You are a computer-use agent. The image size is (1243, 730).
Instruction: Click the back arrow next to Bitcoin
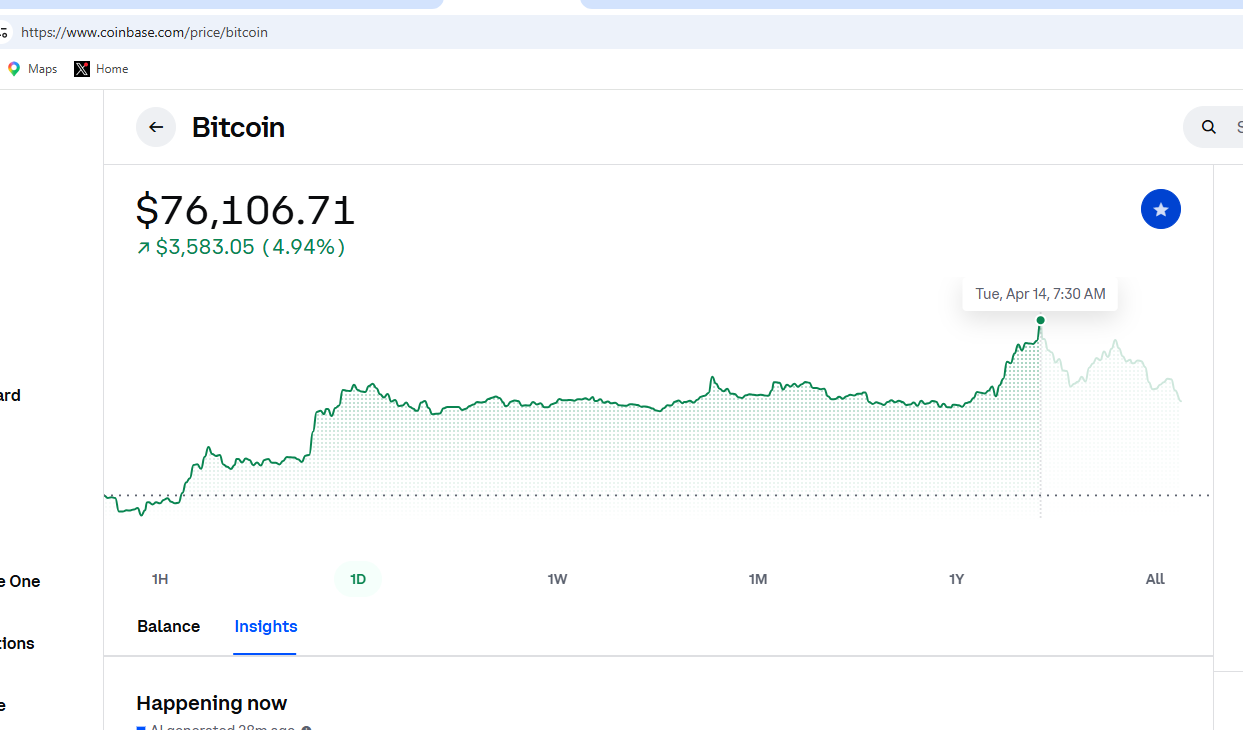(x=156, y=127)
